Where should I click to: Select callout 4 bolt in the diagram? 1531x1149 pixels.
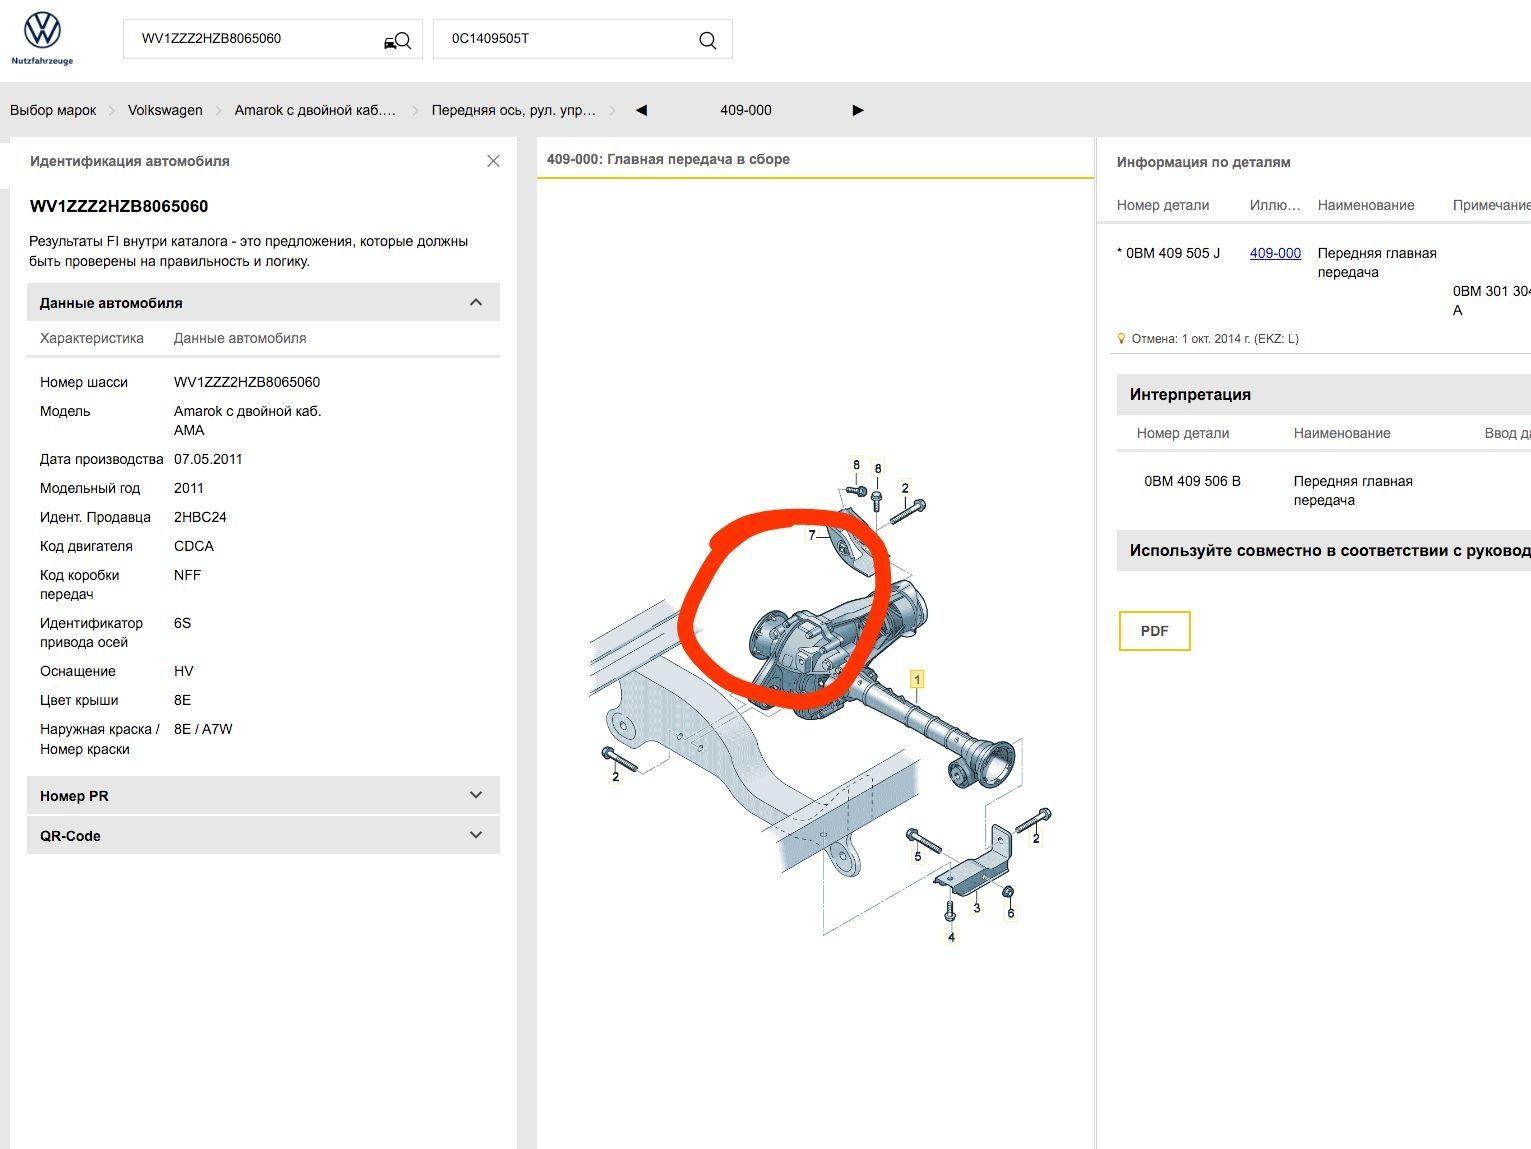(951, 937)
